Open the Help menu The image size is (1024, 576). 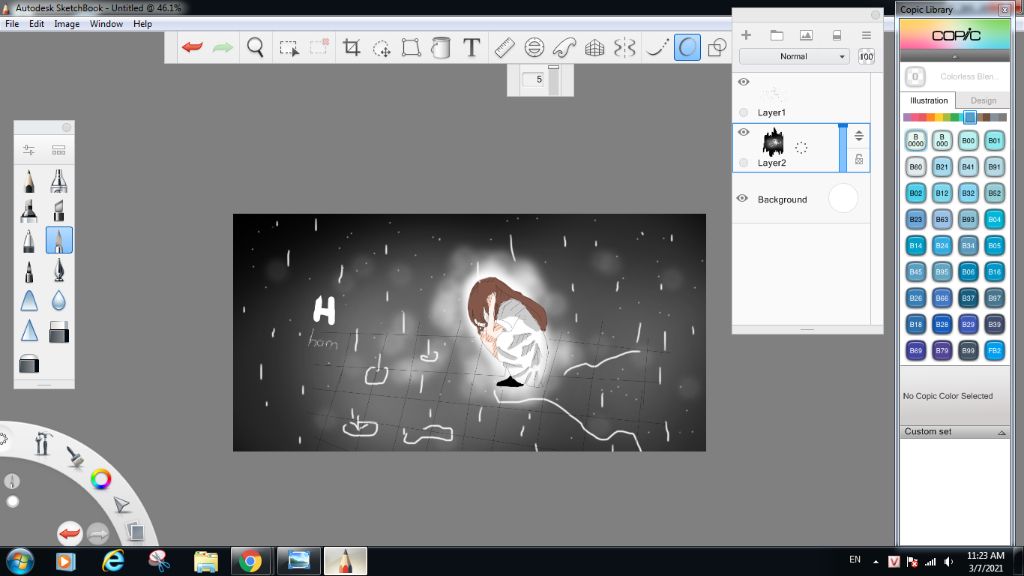coord(142,24)
